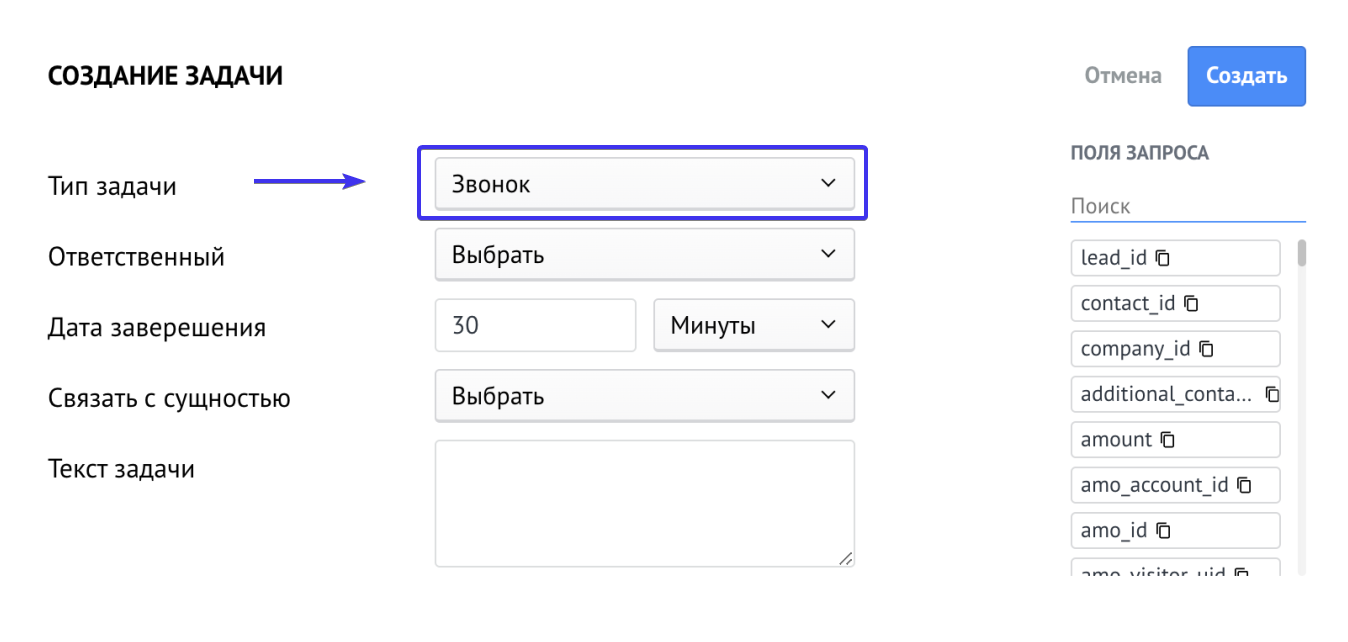1348x642 pixels.
Task: Click the due date number field
Action: [x=535, y=325]
